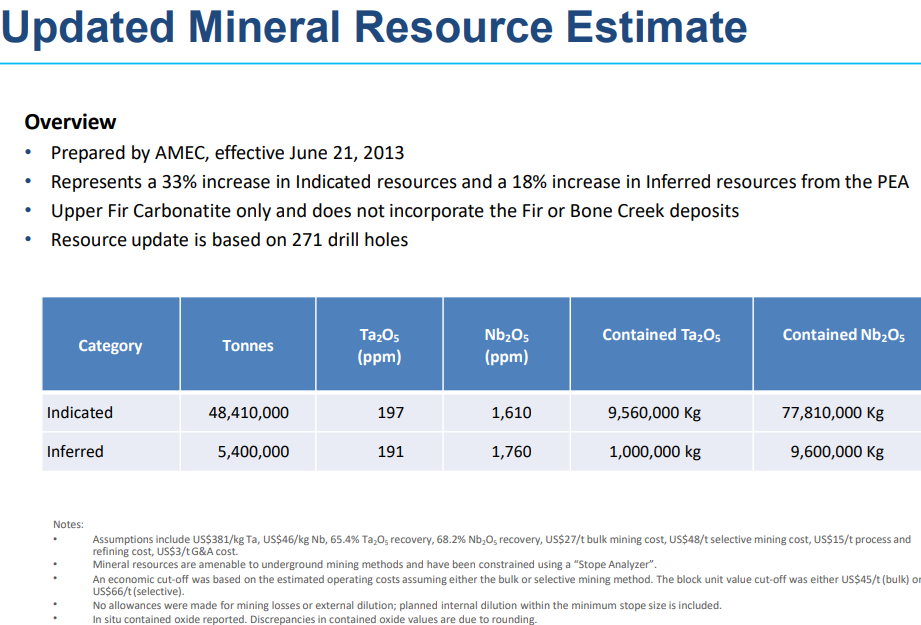Select the 'Contained Ta2O5' column header
This screenshot has height=625, width=921.
point(661,336)
